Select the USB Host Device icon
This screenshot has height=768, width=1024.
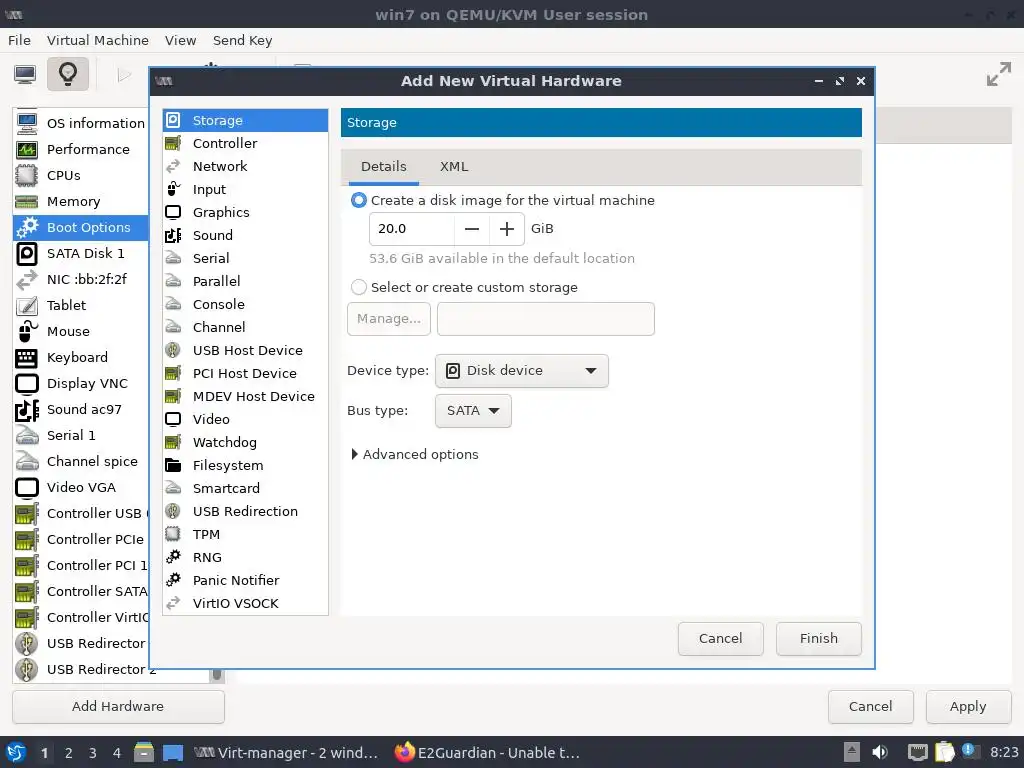point(173,350)
